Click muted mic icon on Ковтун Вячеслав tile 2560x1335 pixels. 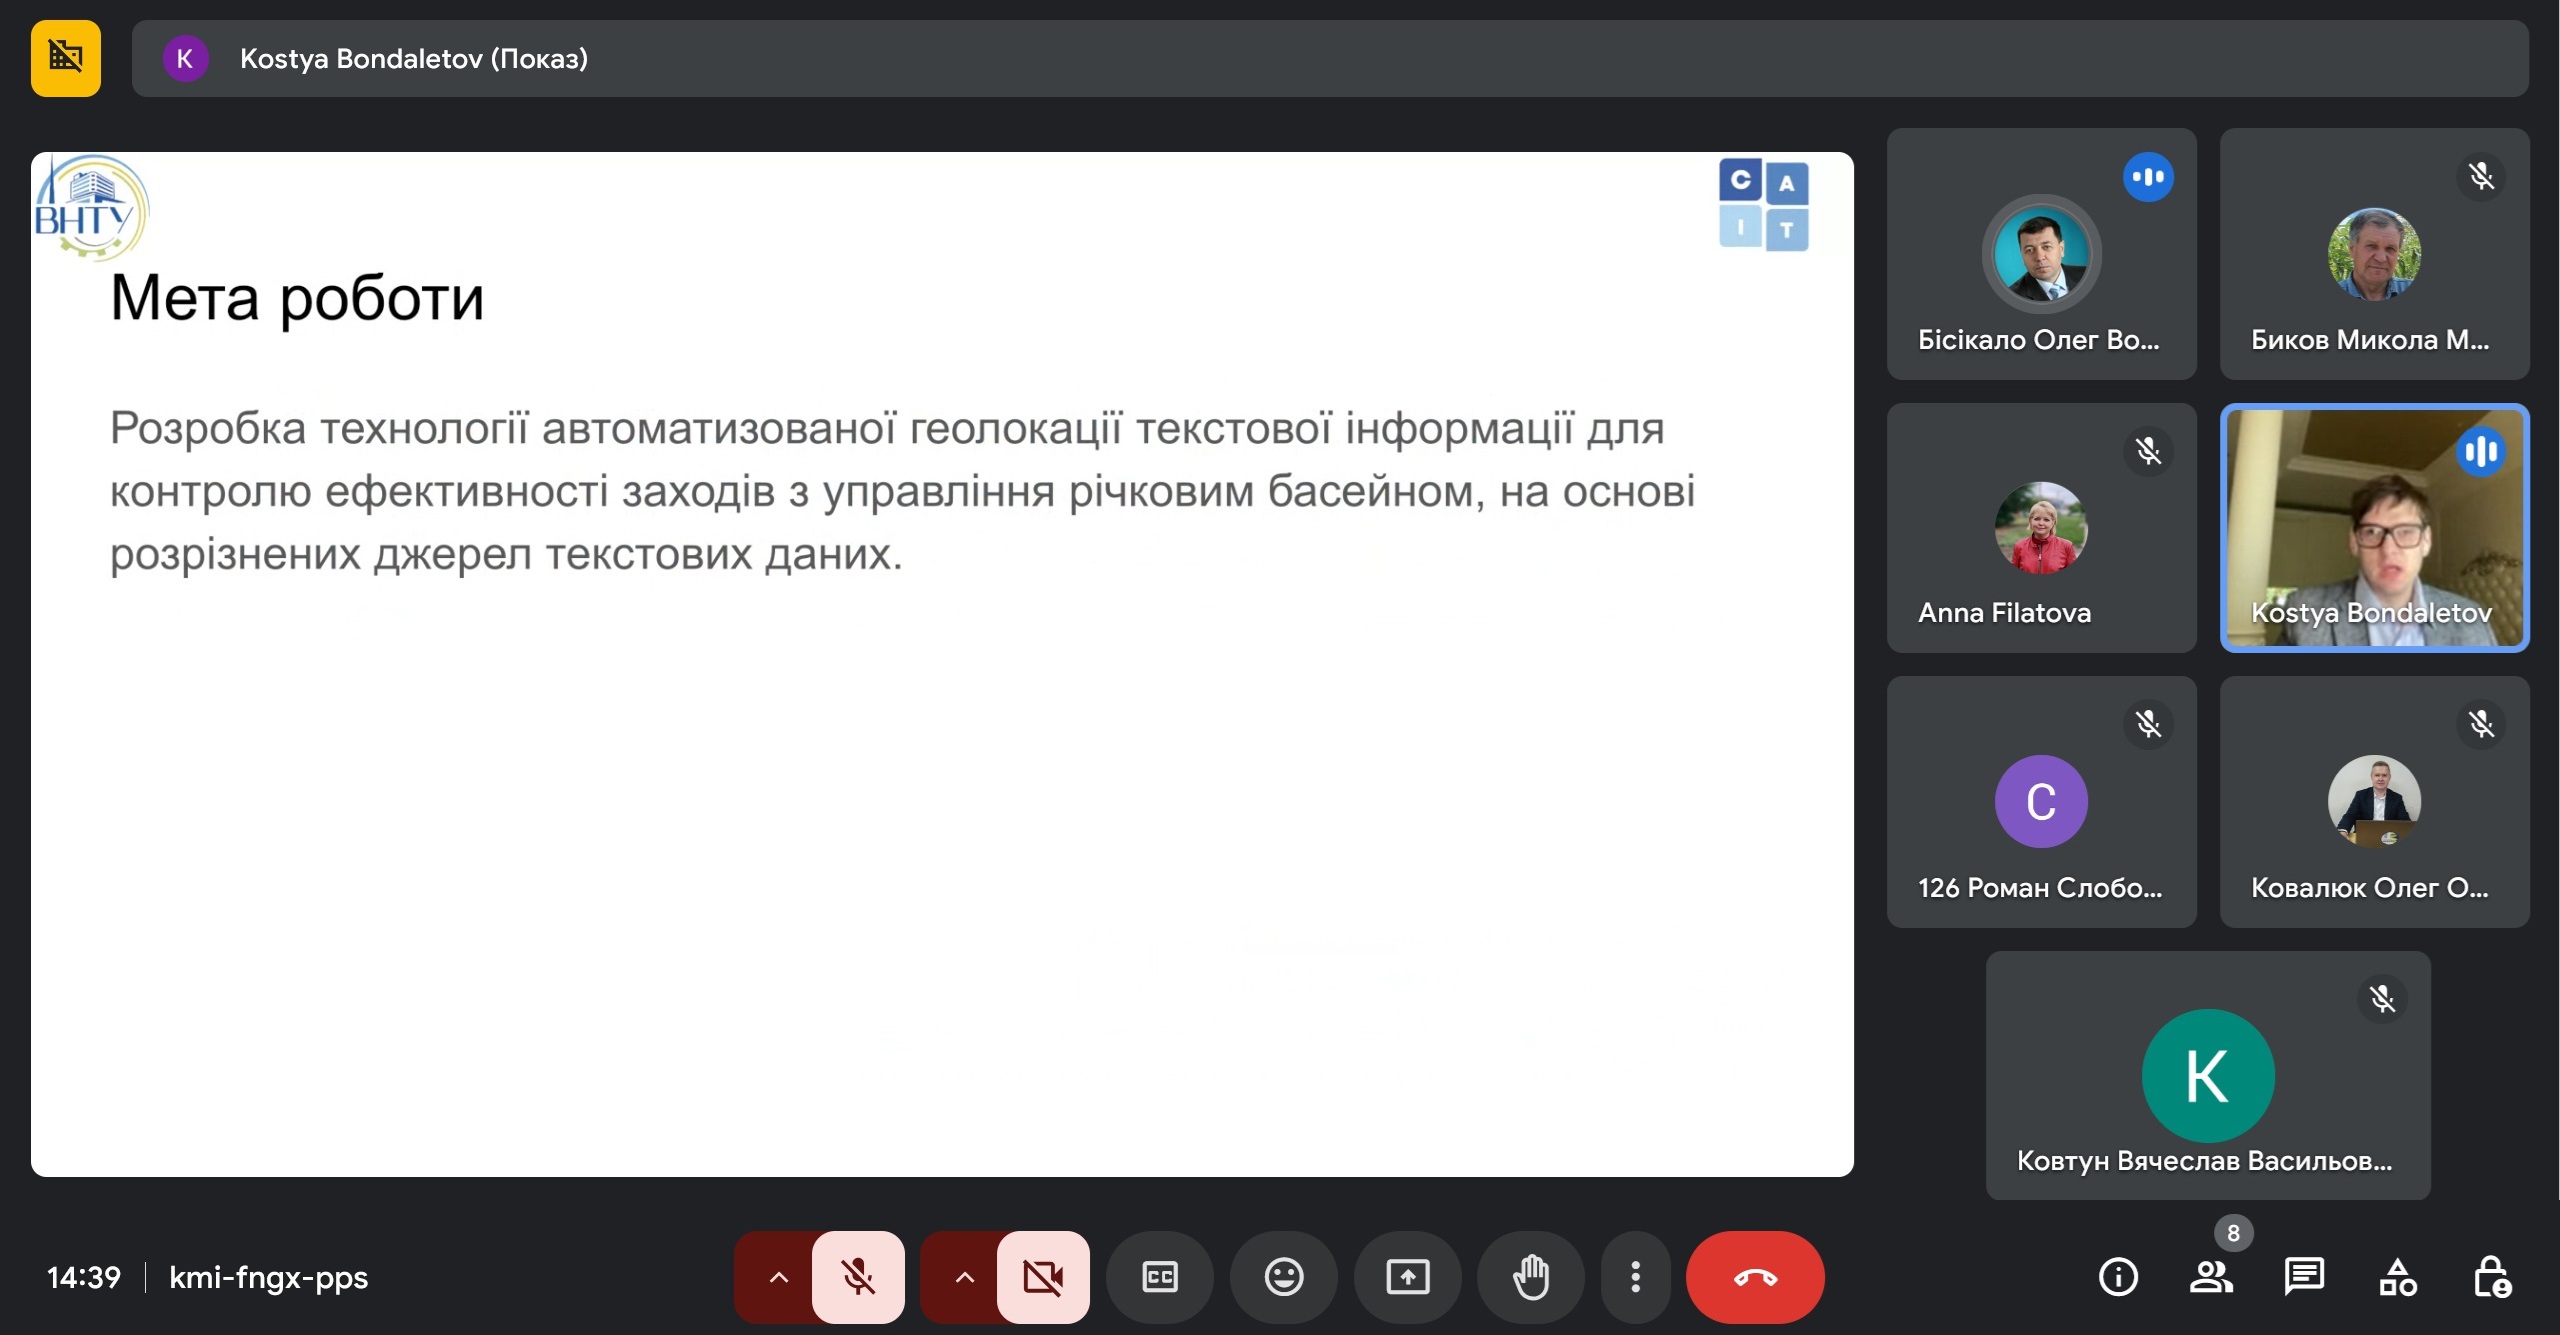[x=2382, y=998]
